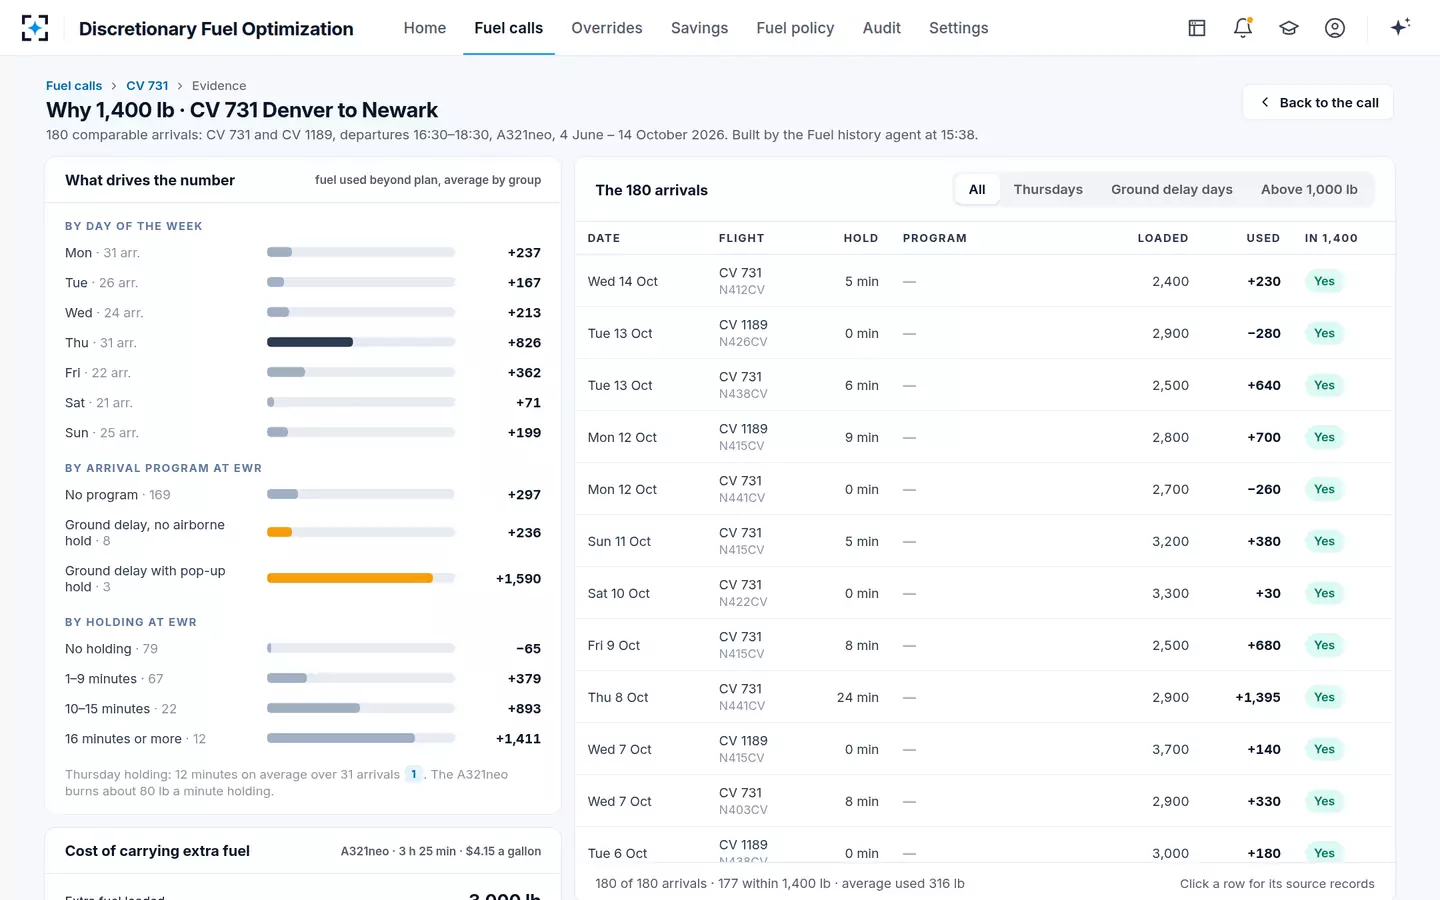
Task: Click the 'Ground delay with pop-up hold' label
Action: point(145,579)
